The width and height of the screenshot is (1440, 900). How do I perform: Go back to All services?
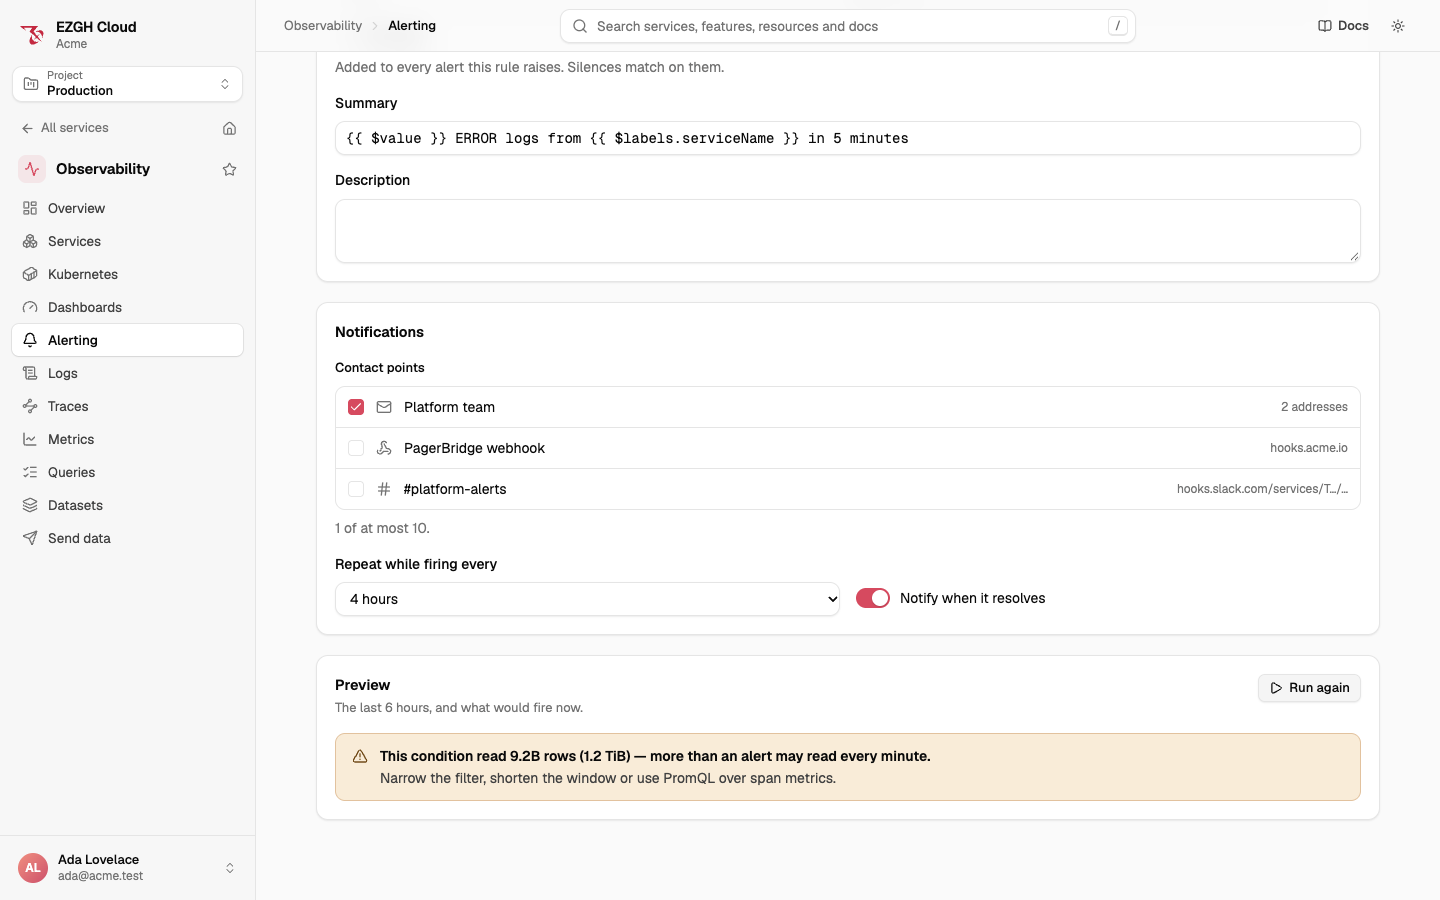[x=65, y=128]
